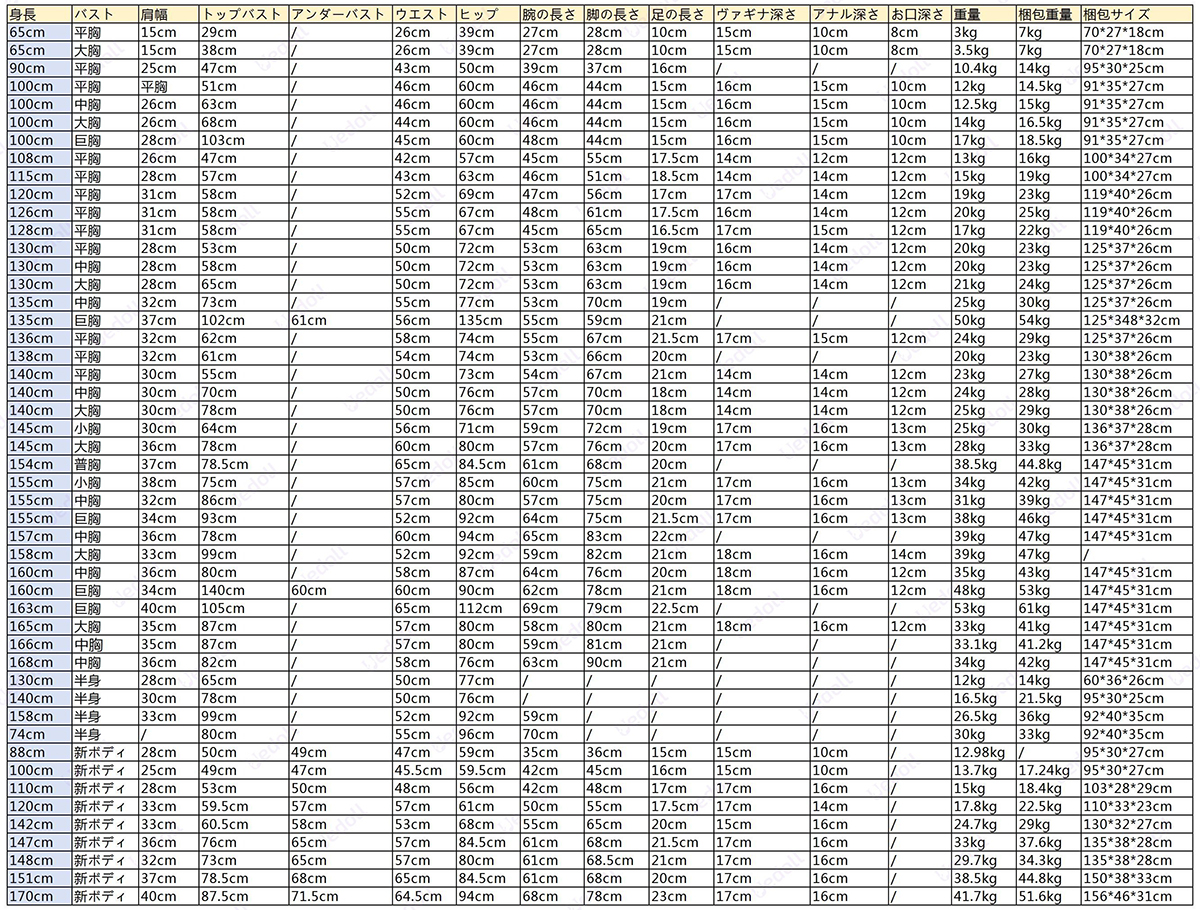Select the 130*32*27cm package size
This screenshot has width=1200, height=910.
[1138, 824]
